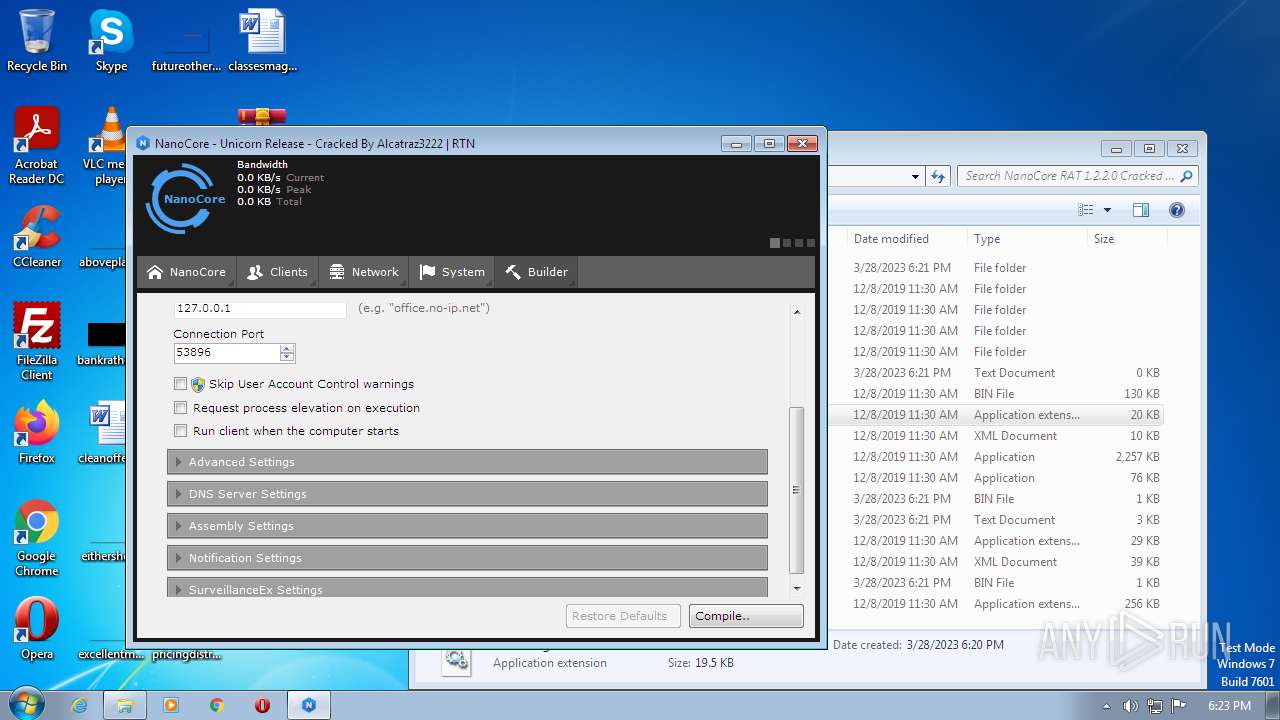Click the Chrome taskbar icon
Image resolution: width=1280 pixels, height=720 pixels.
(217, 705)
